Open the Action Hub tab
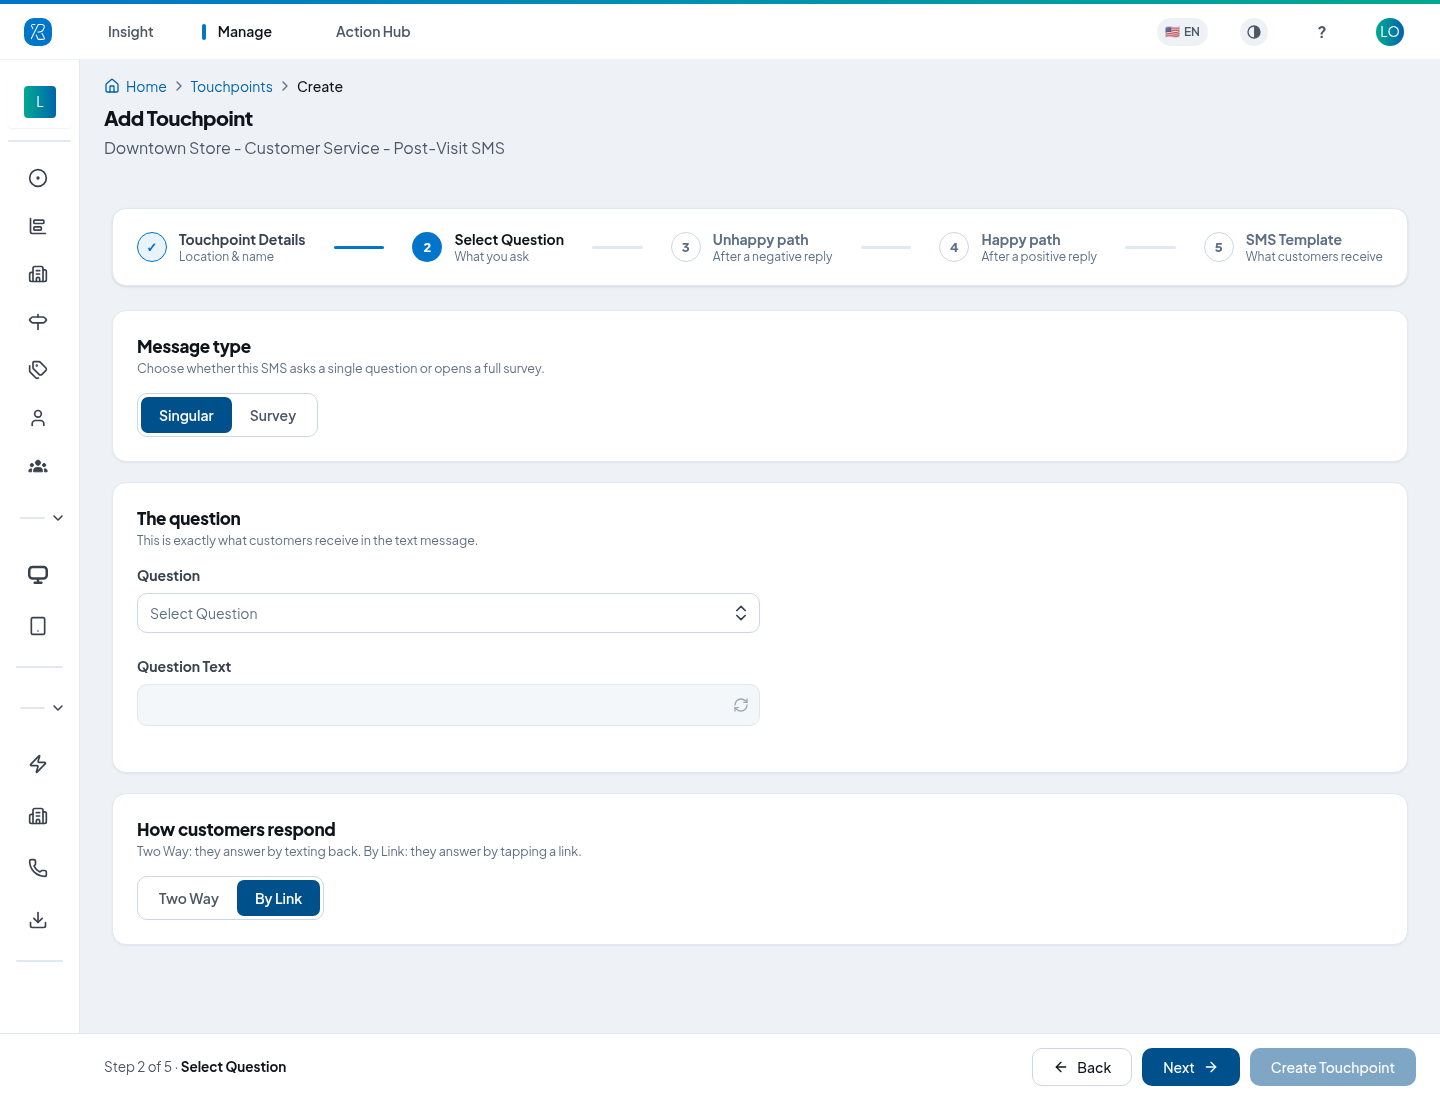This screenshot has width=1440, height=1100. [373, 32]
